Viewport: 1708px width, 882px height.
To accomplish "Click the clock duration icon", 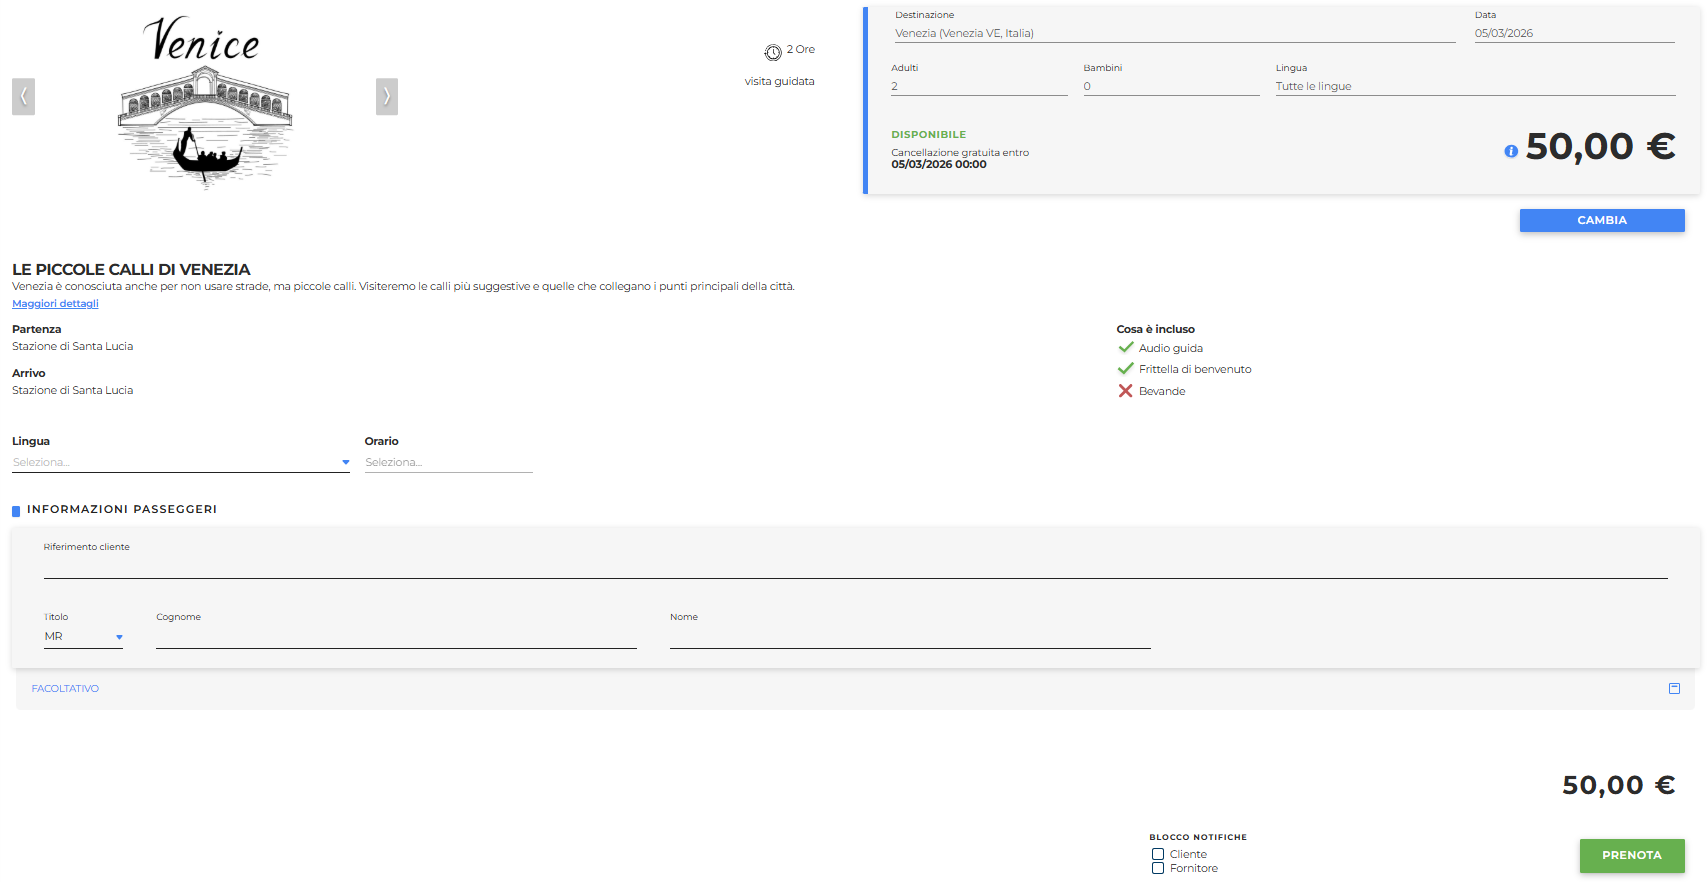I will (773, 52).
